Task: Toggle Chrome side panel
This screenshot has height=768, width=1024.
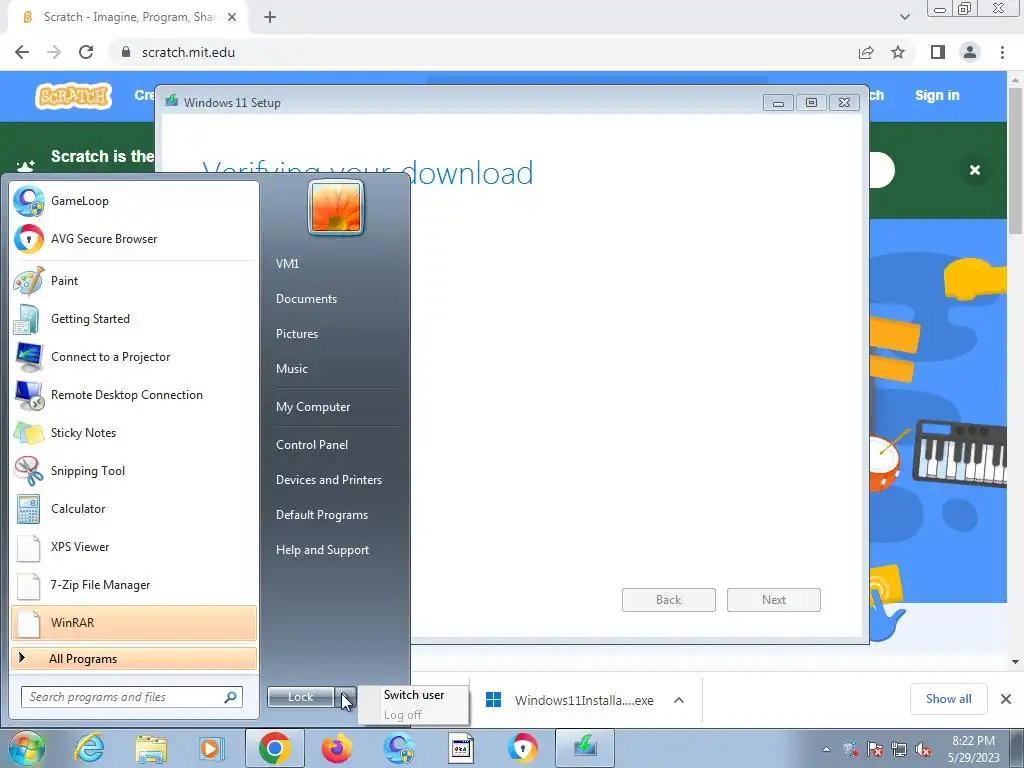Action: pyautogui.click(x=938, y=52)
